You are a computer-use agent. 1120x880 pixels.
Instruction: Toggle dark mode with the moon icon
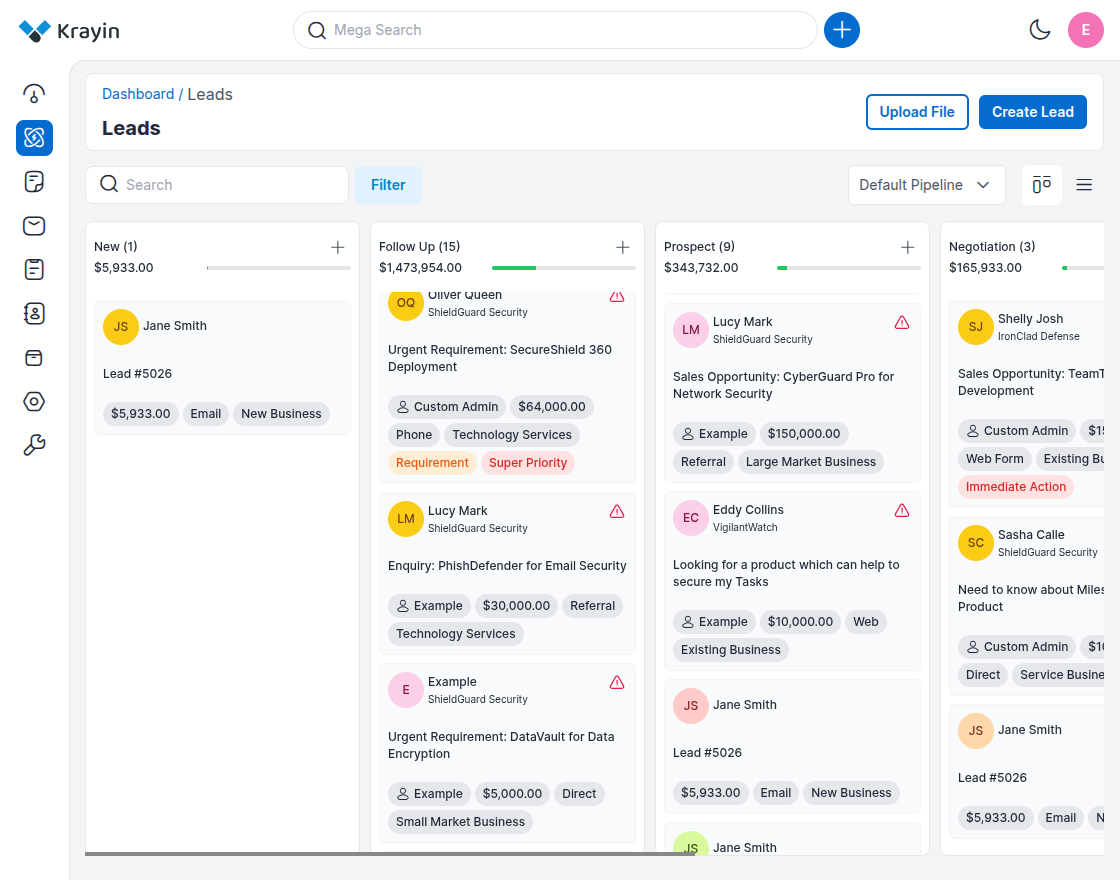tap(1040, 30)
